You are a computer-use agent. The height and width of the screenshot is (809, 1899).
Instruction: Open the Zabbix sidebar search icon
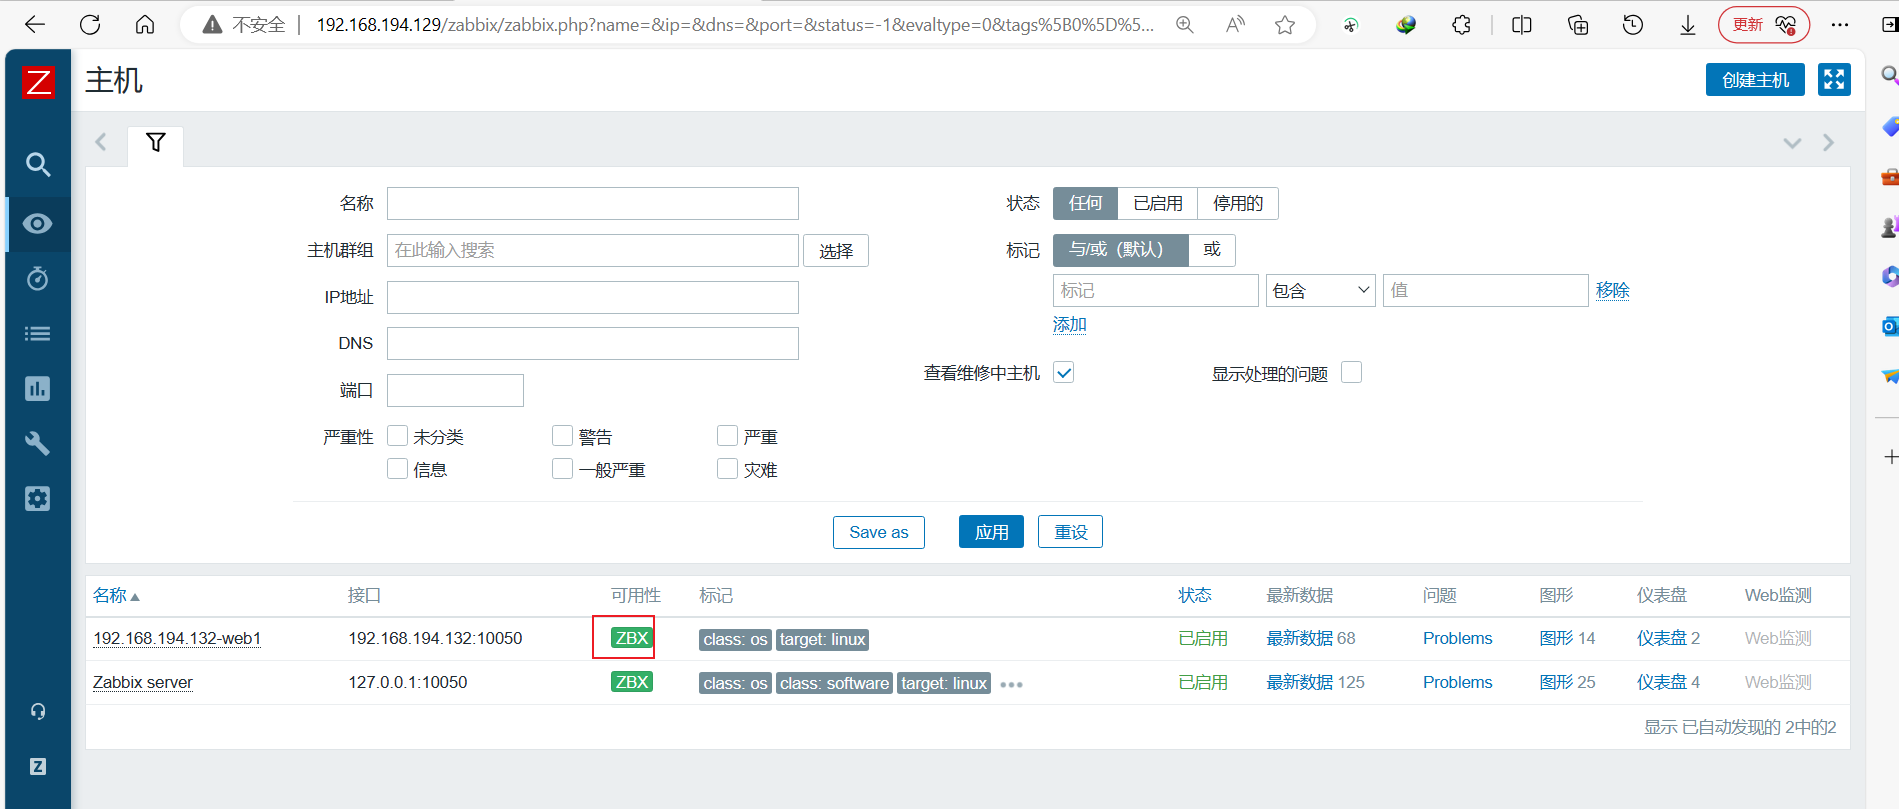point(38,164)
